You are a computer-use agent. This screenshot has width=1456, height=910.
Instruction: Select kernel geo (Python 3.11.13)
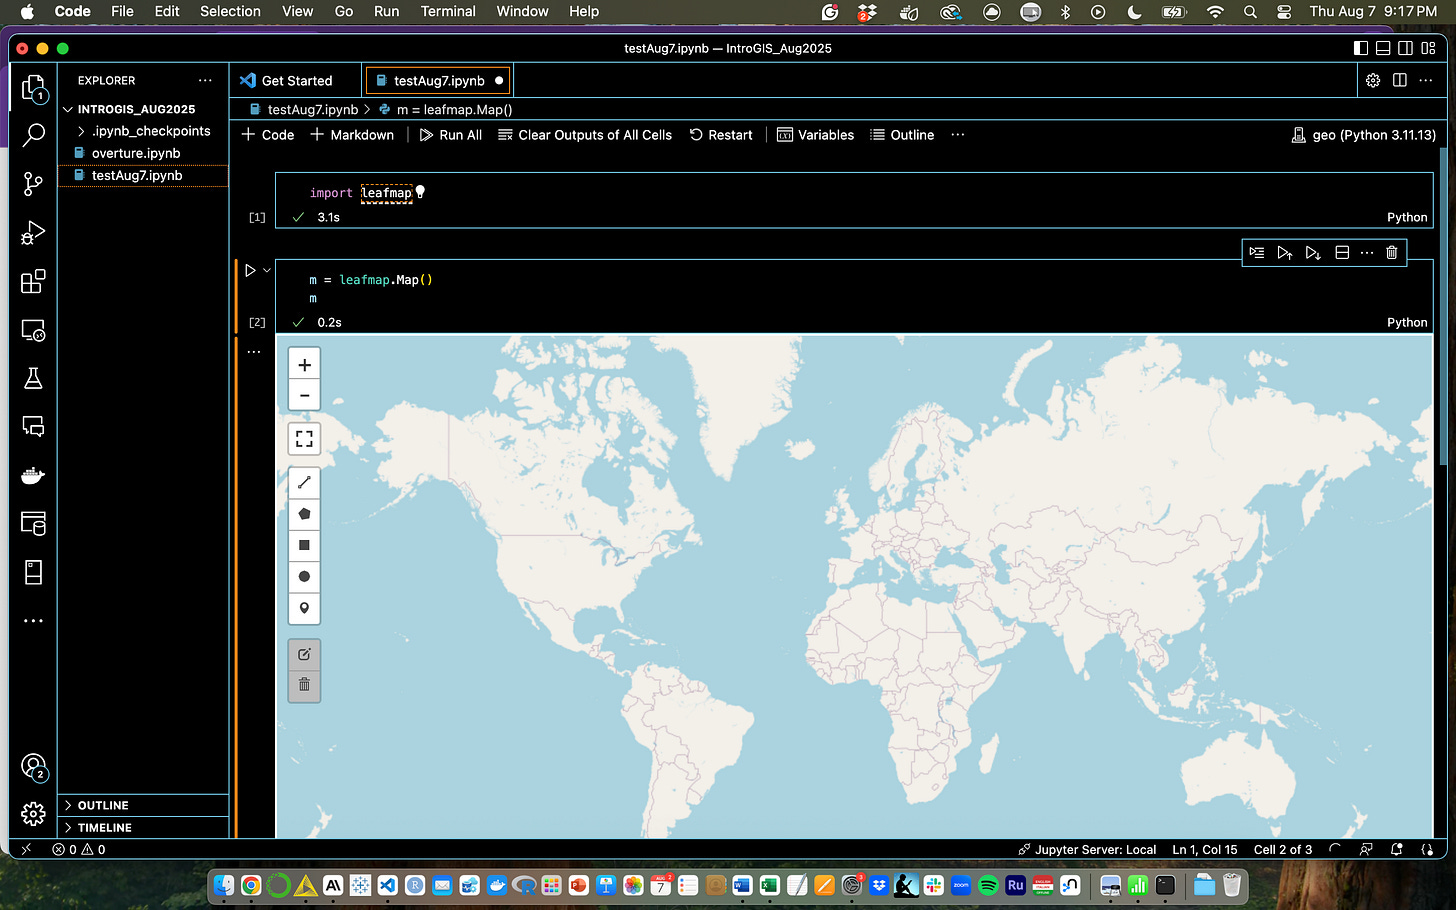pos(1363,135)
